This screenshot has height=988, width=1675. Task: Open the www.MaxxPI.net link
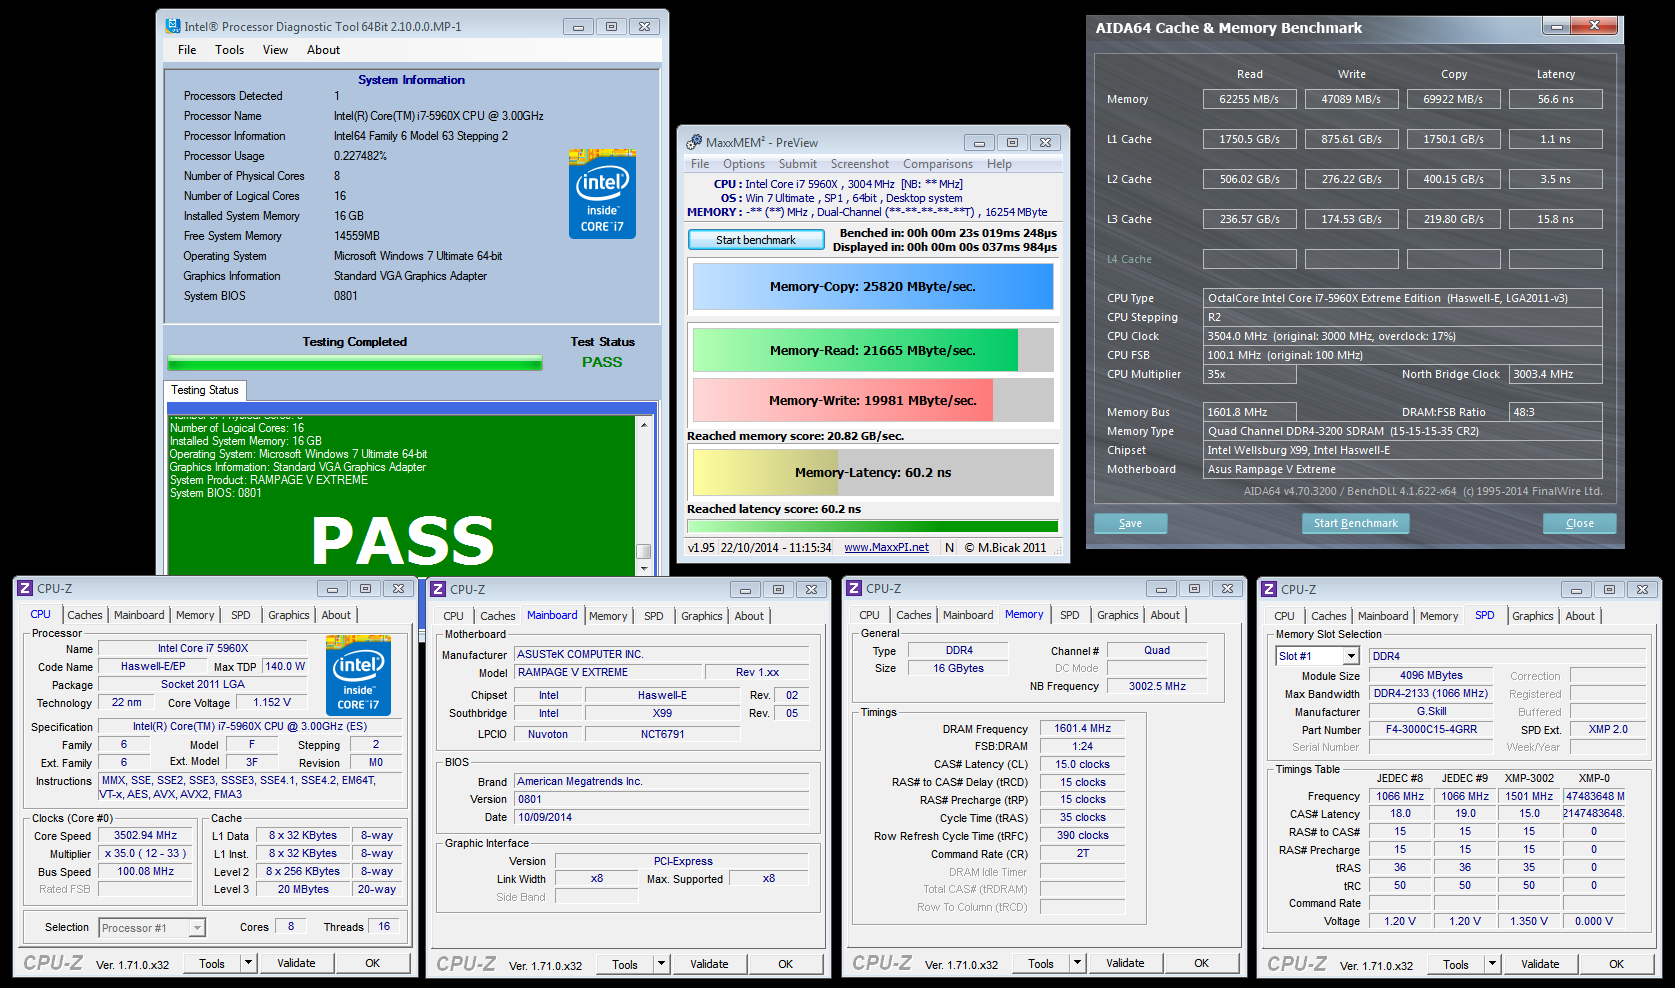pos(886,547)
